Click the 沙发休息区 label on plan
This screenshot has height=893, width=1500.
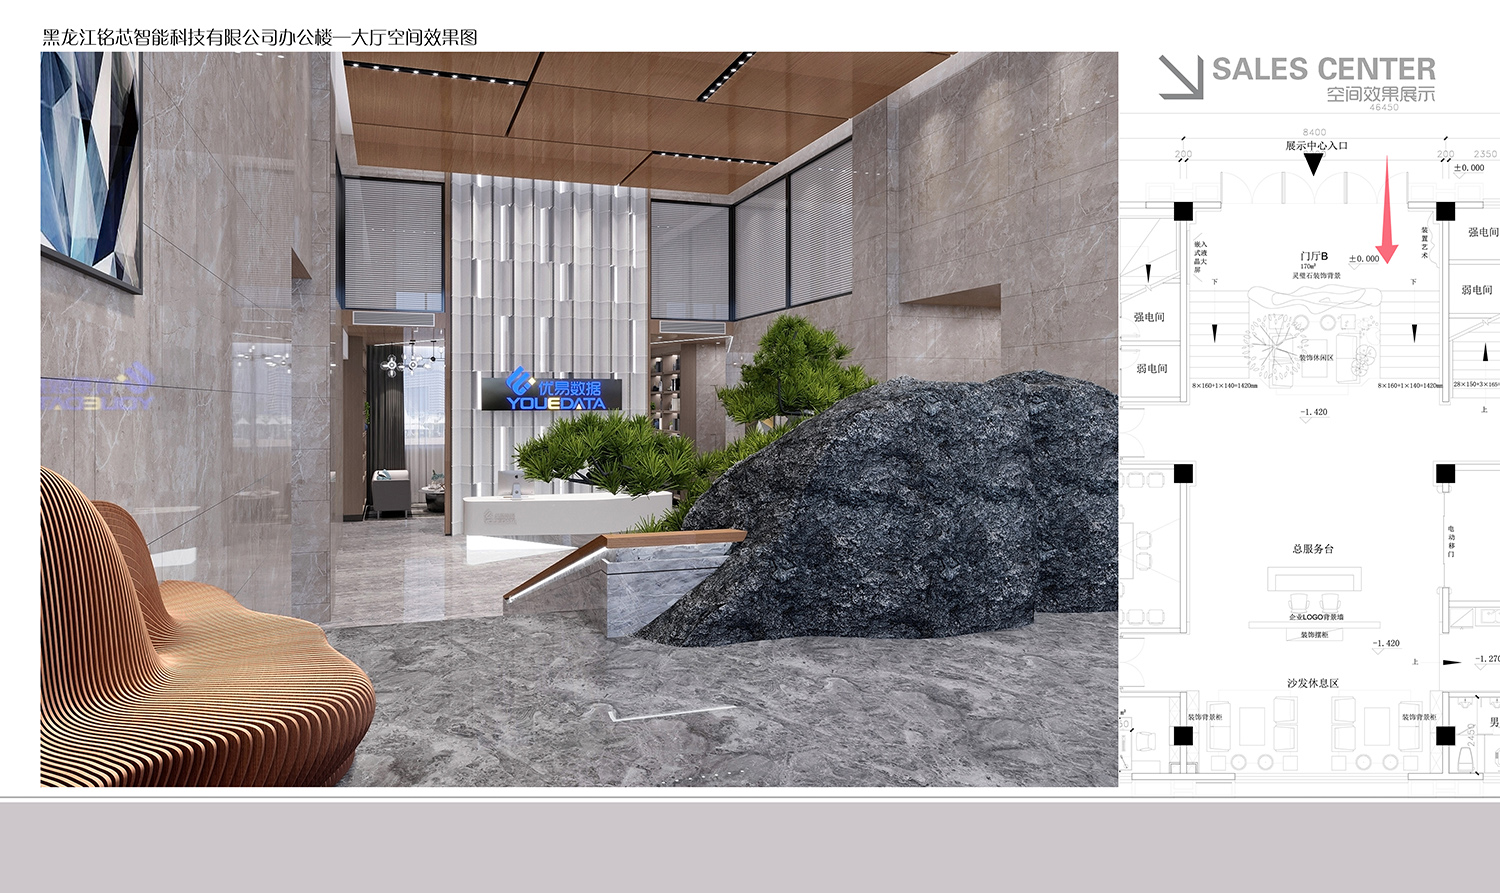coord(1313,683)
